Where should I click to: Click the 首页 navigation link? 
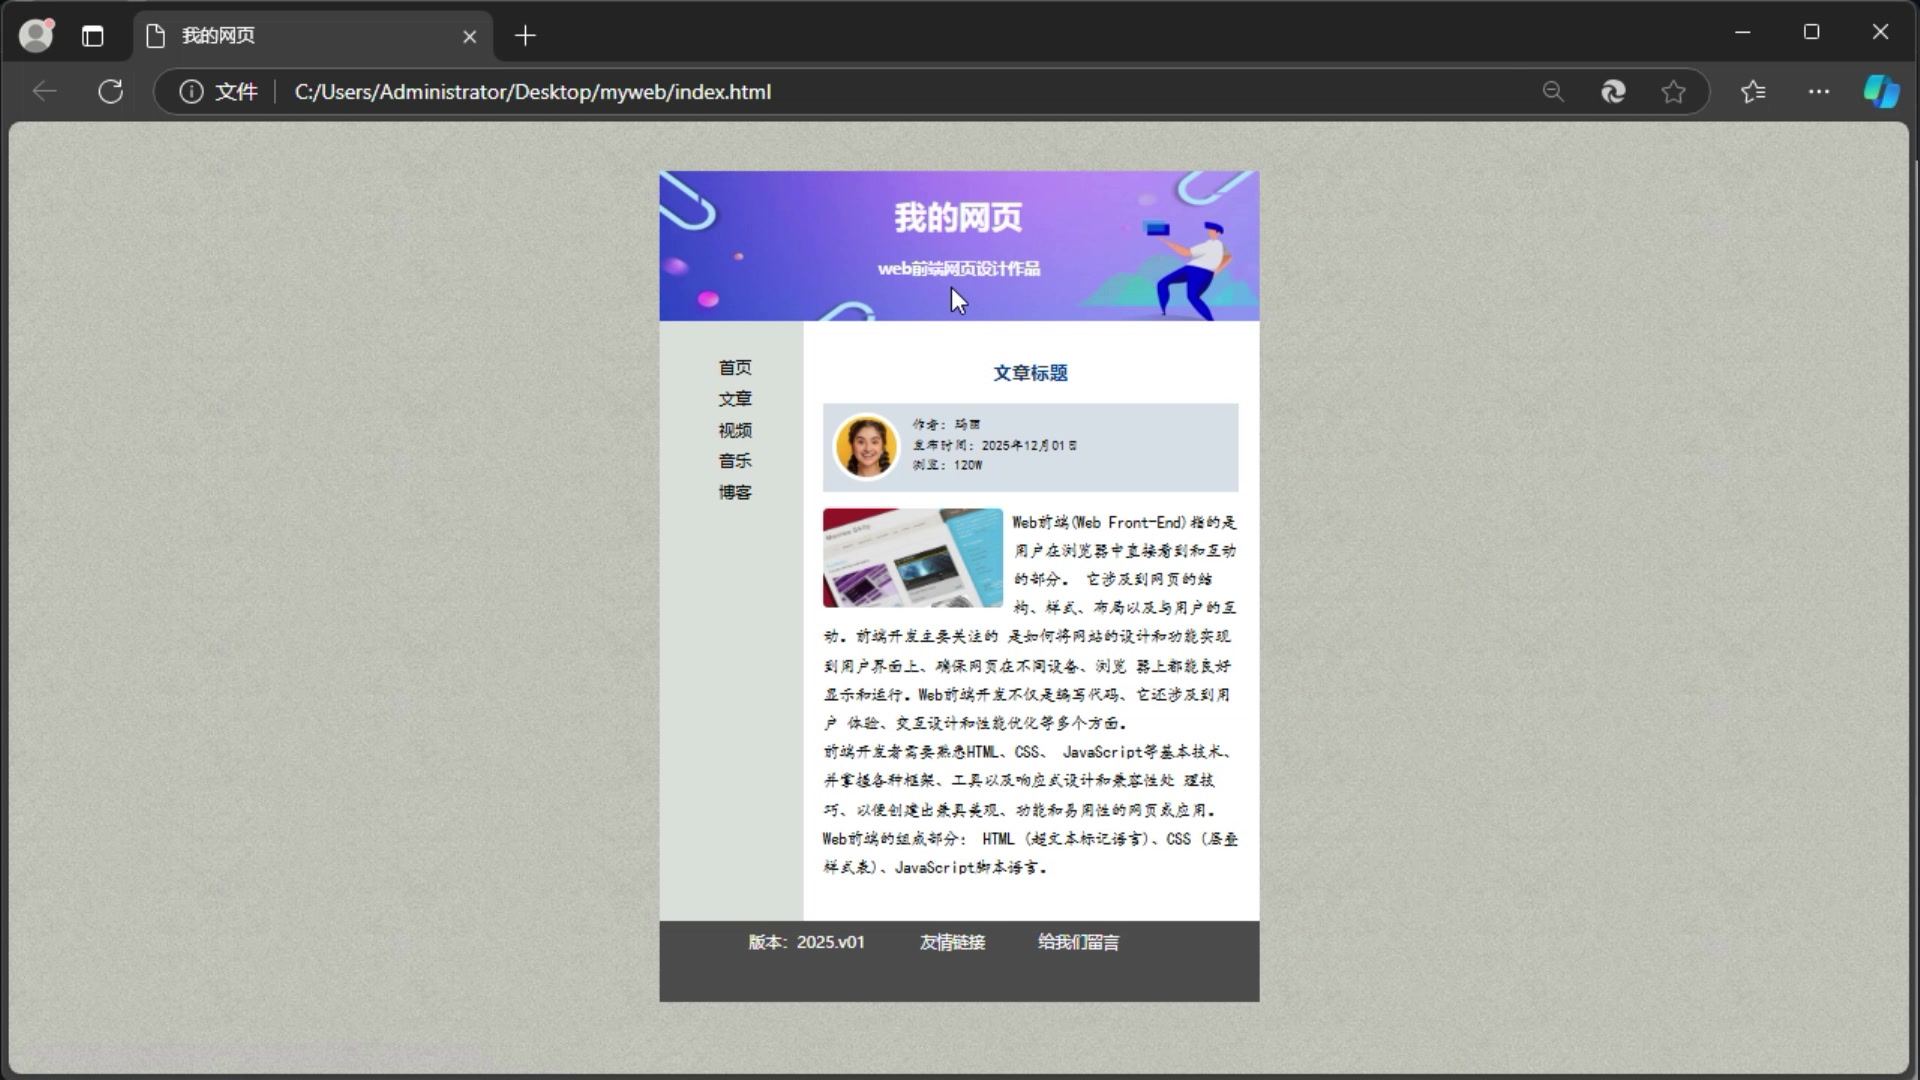(734, 367)
